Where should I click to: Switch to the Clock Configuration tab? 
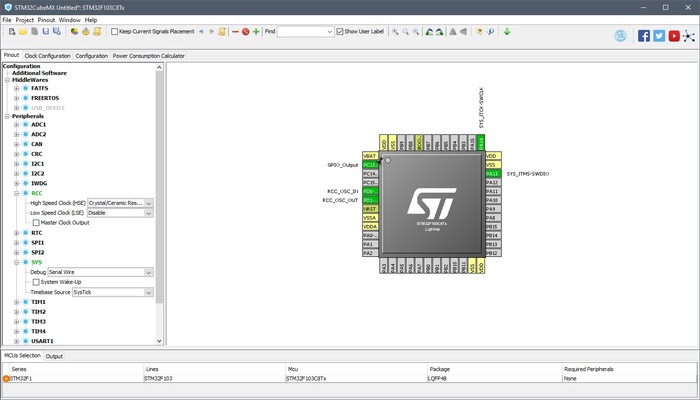click(47, 56)
